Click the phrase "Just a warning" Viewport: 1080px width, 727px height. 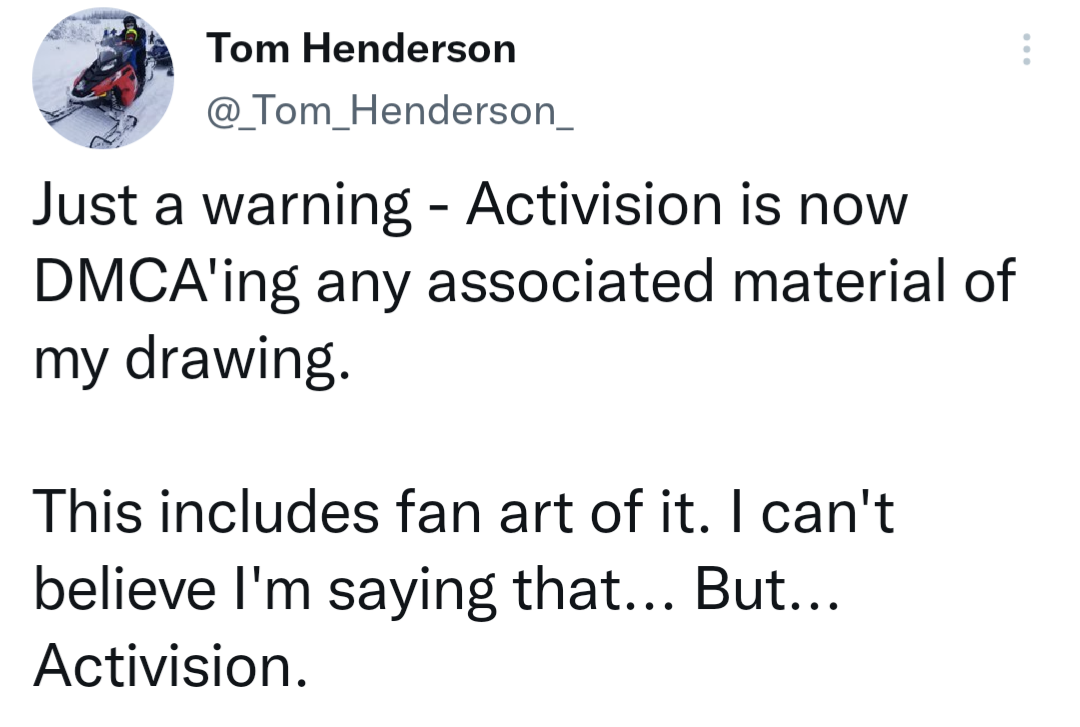(x=222, y=207)
